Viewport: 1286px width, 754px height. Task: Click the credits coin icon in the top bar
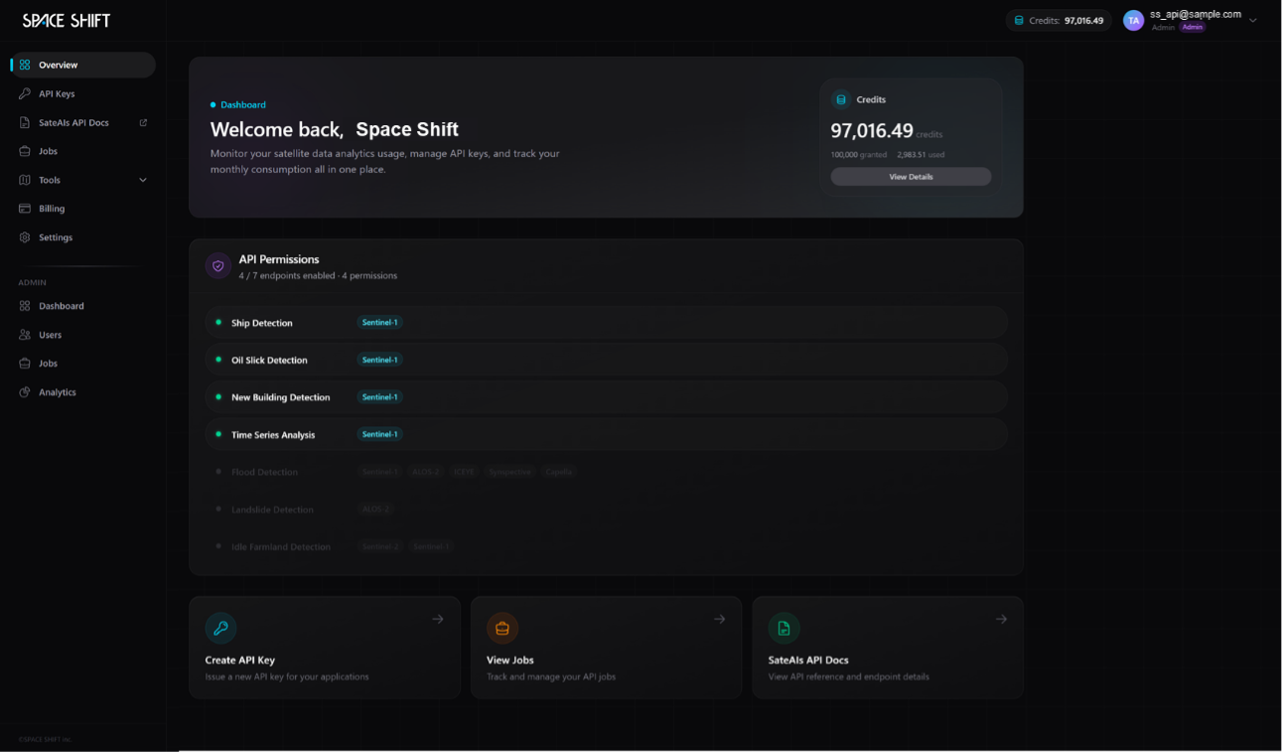click(x=1019, y=20)
